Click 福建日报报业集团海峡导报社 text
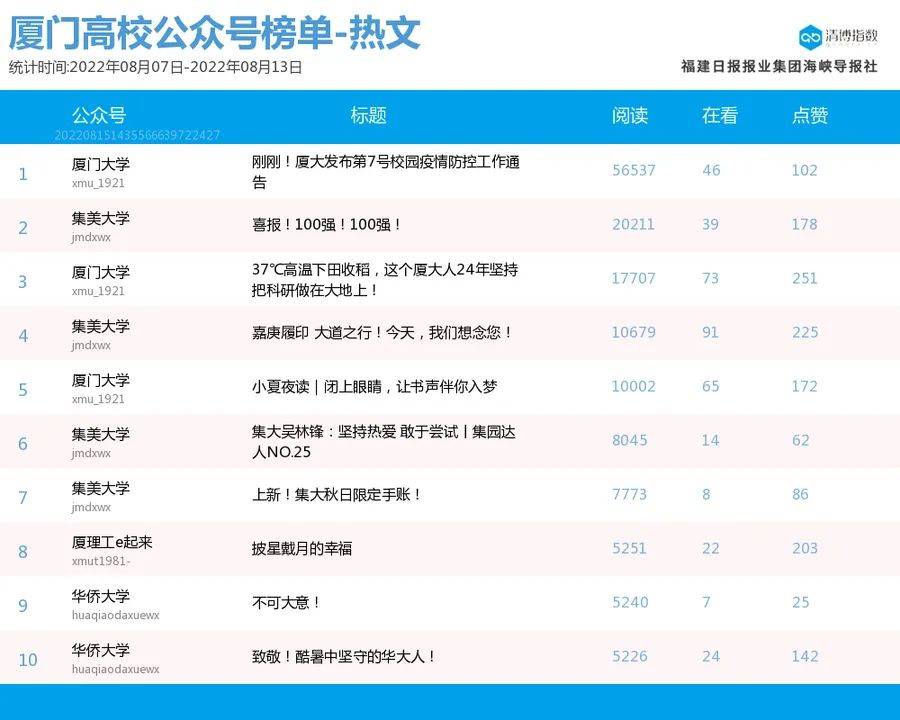The image size is (900, 720). coord(779,67)
